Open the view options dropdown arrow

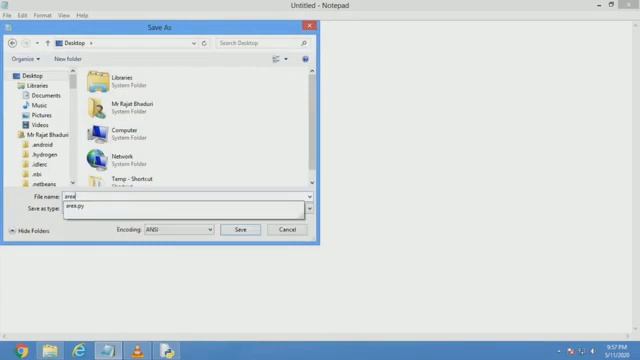(286, 59)
